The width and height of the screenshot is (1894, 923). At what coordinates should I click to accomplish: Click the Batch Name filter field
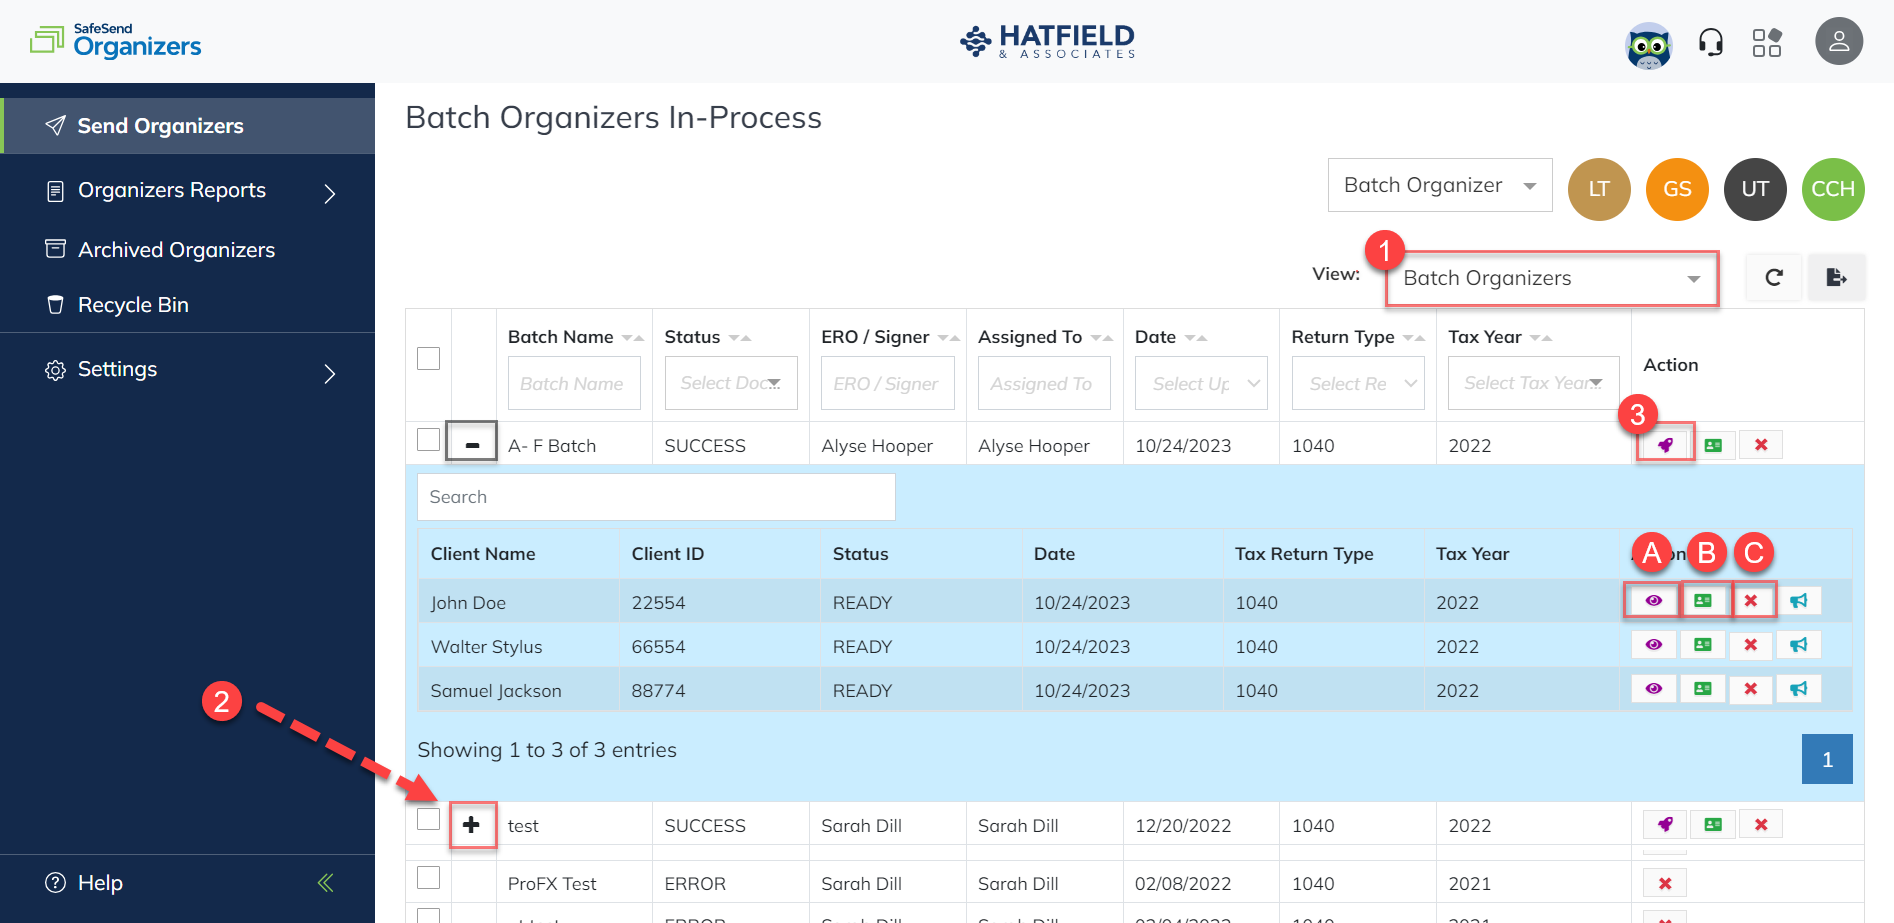(x=574, y=384)
